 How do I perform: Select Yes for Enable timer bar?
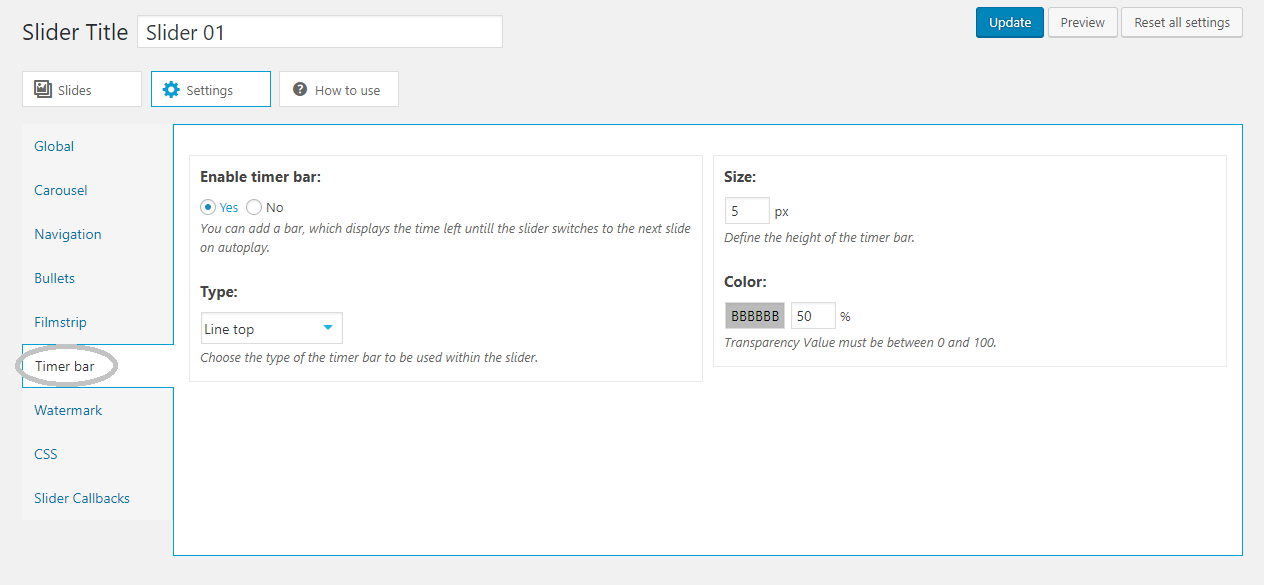(208, 207)
